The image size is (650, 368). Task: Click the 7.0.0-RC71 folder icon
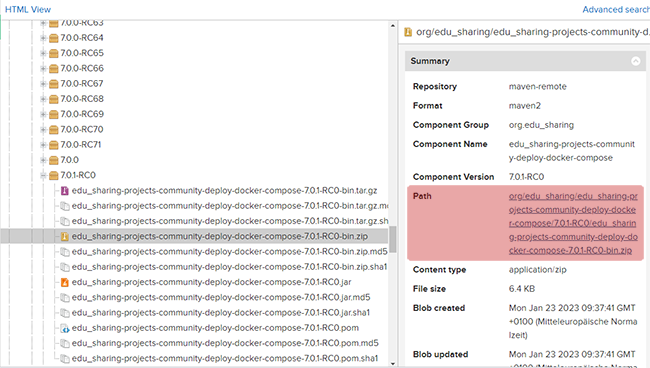tap(53, 145)
